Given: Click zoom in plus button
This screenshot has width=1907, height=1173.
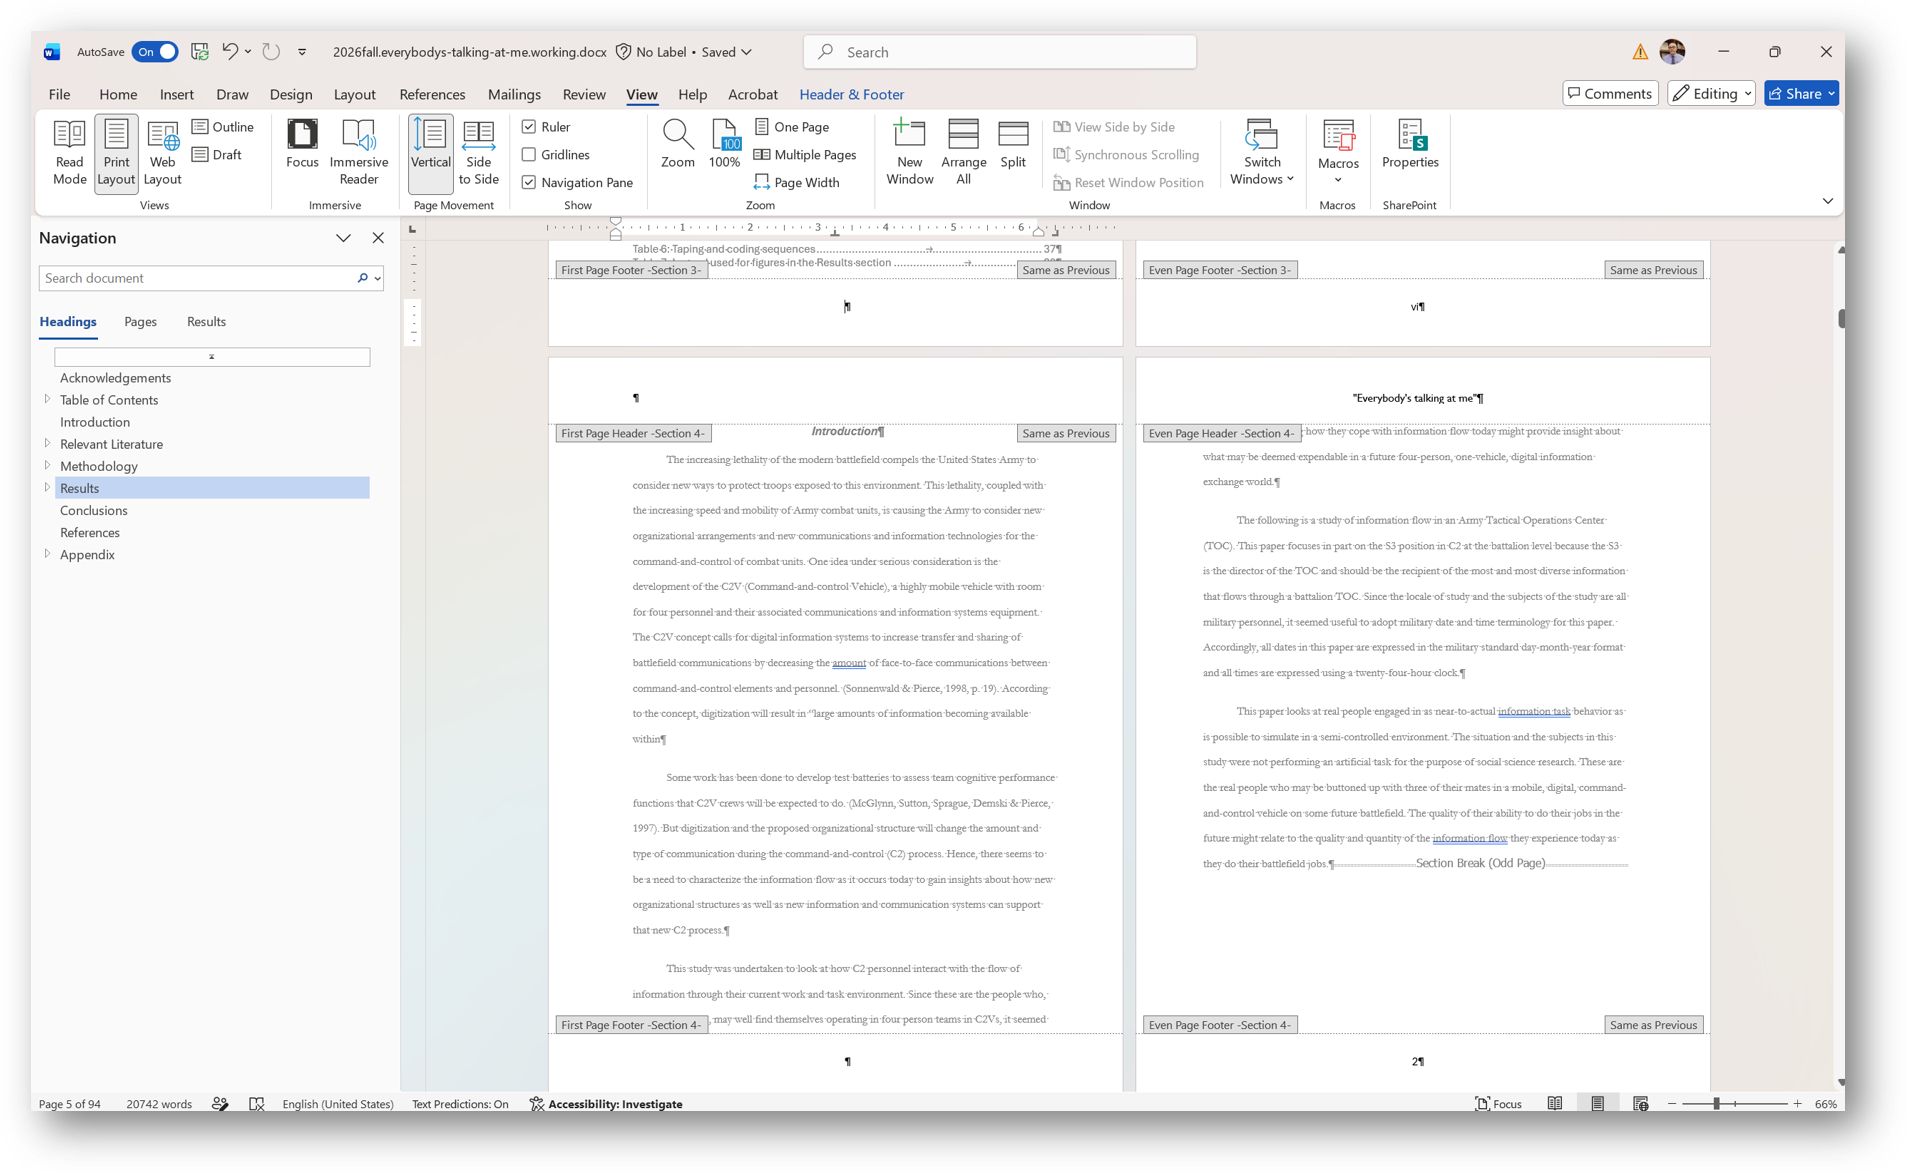Looking at the screenshot, I should 1797,1104.
